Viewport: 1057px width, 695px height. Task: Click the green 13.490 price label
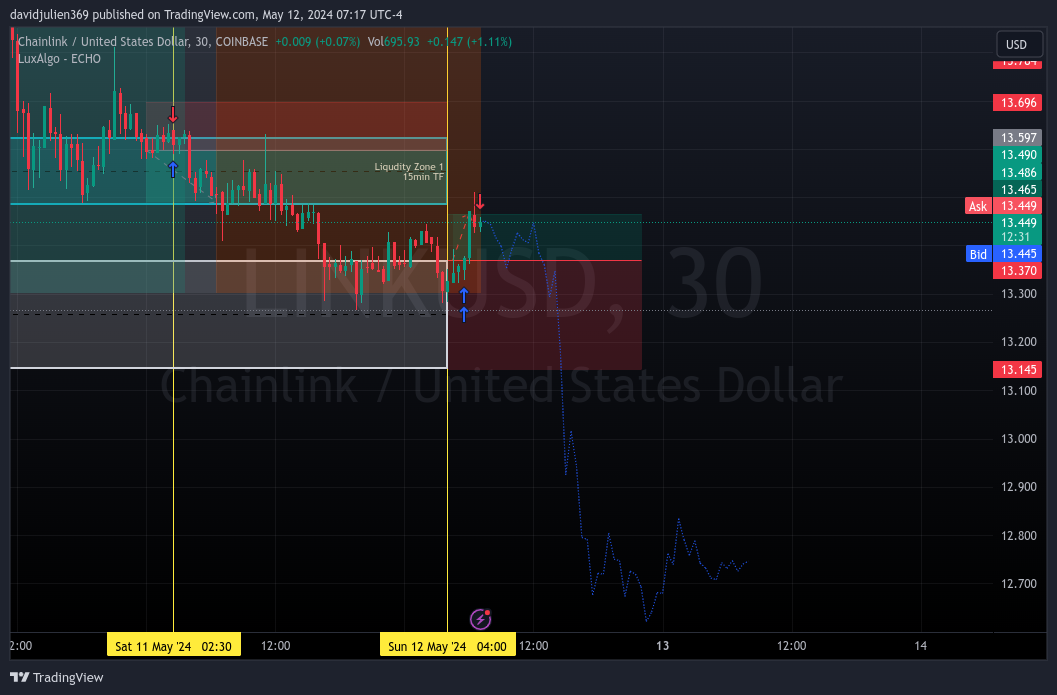(1017, 154)
